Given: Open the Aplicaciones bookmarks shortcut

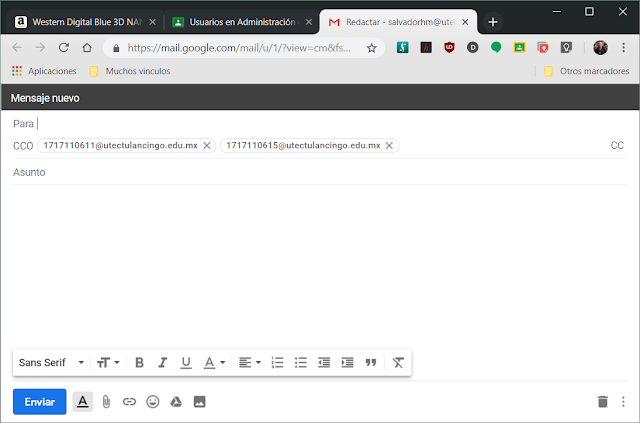Looking at the screenshot, I should point(44,71).
